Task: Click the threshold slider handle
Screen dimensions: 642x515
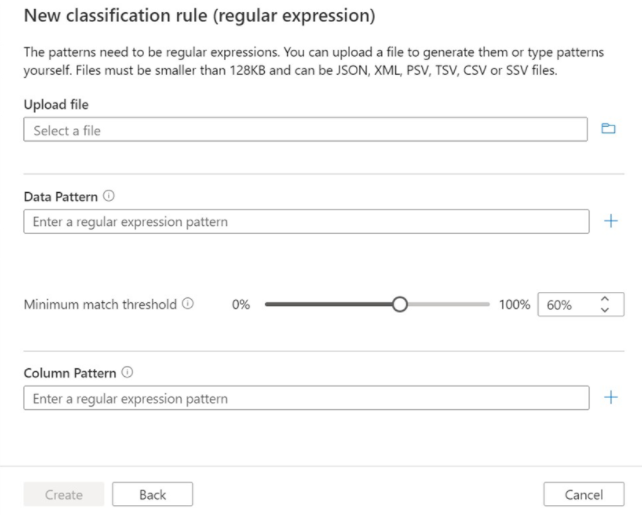Action: (x=400, y=305)
